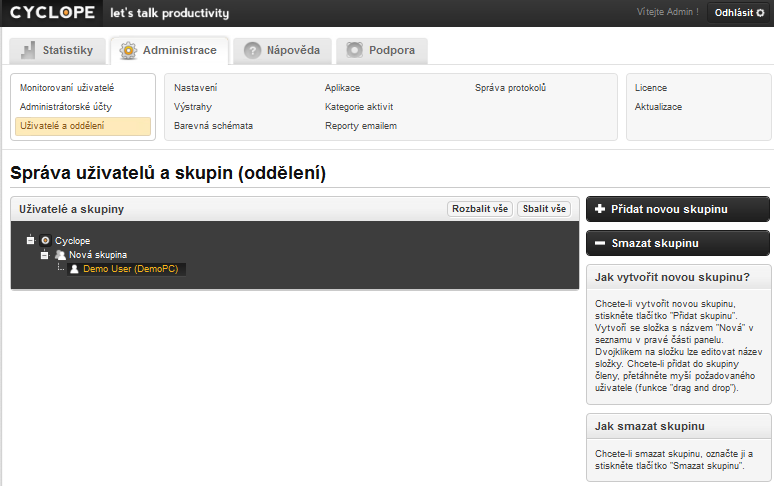This screenshot has width=774, height=486.
Task: Open the Administrace tab
Action: (169, 50)
